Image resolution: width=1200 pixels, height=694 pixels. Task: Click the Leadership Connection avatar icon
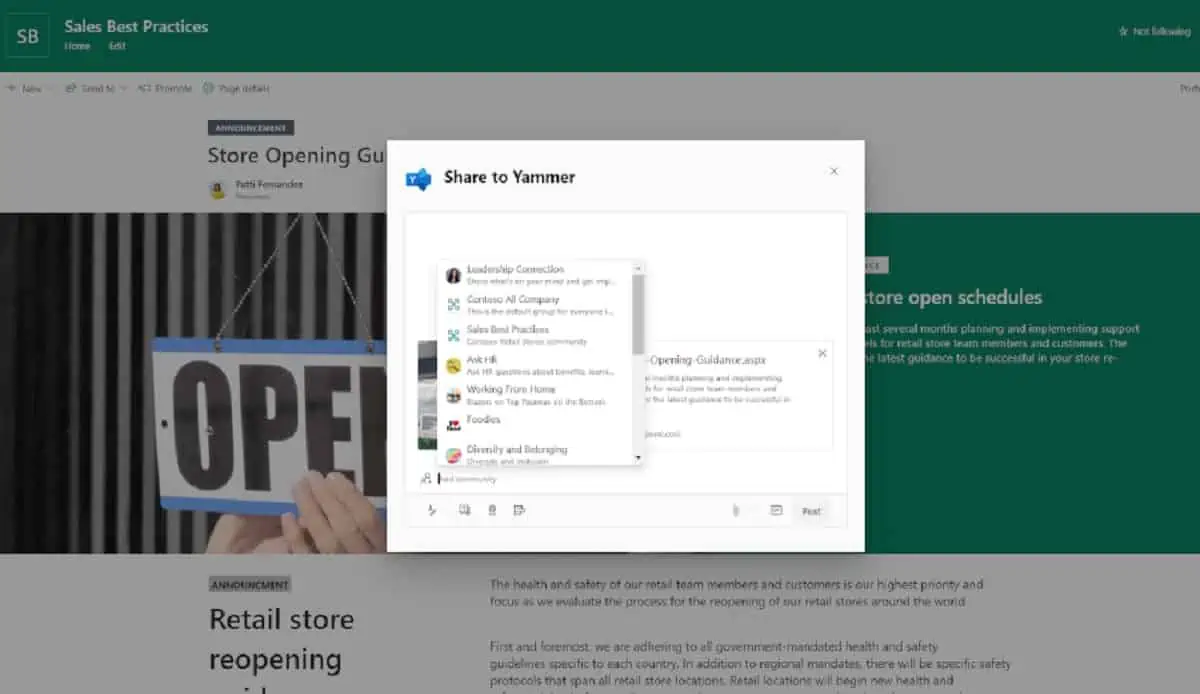453,275
